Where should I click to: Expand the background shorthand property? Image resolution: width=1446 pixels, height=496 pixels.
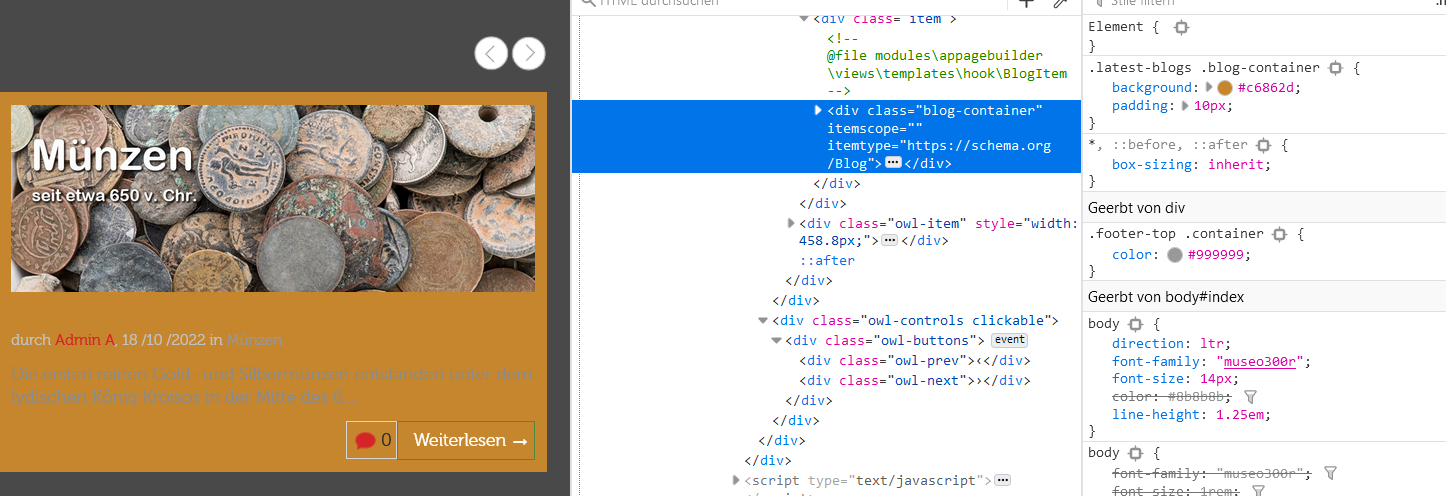1209,87
